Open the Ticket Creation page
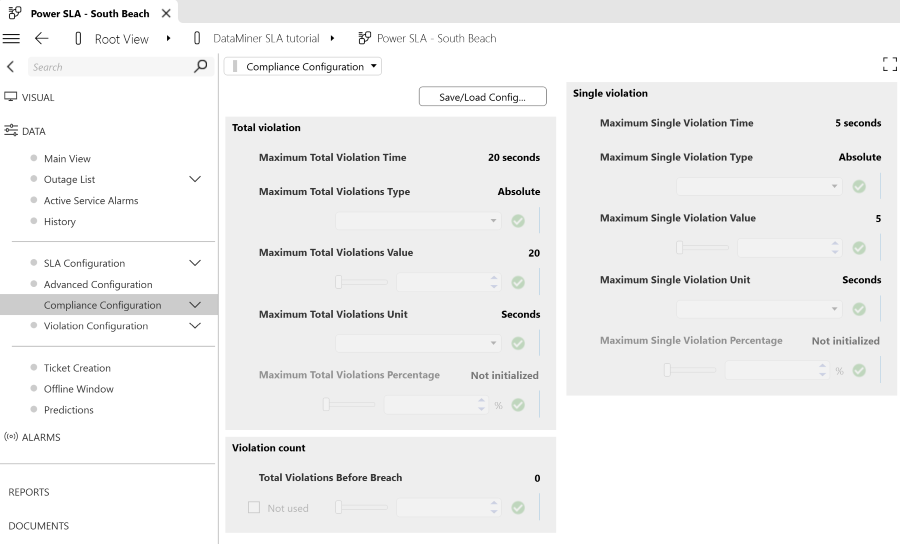The image size is (900, 544). tap(77, 368)
